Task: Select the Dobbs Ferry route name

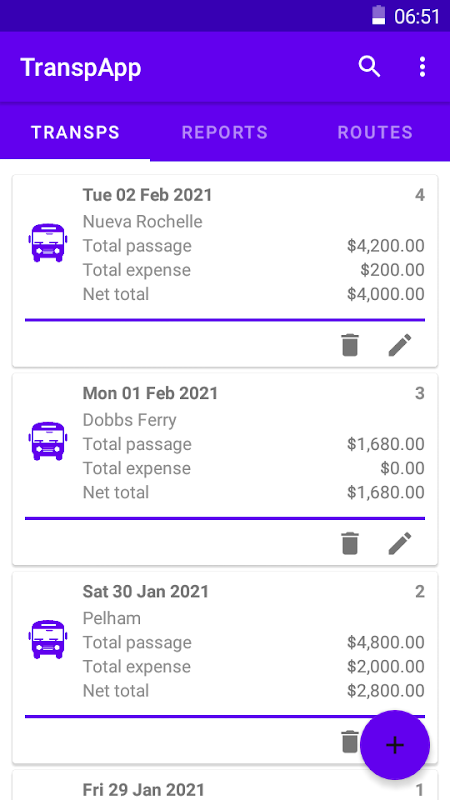Action: tap(130, 420)
